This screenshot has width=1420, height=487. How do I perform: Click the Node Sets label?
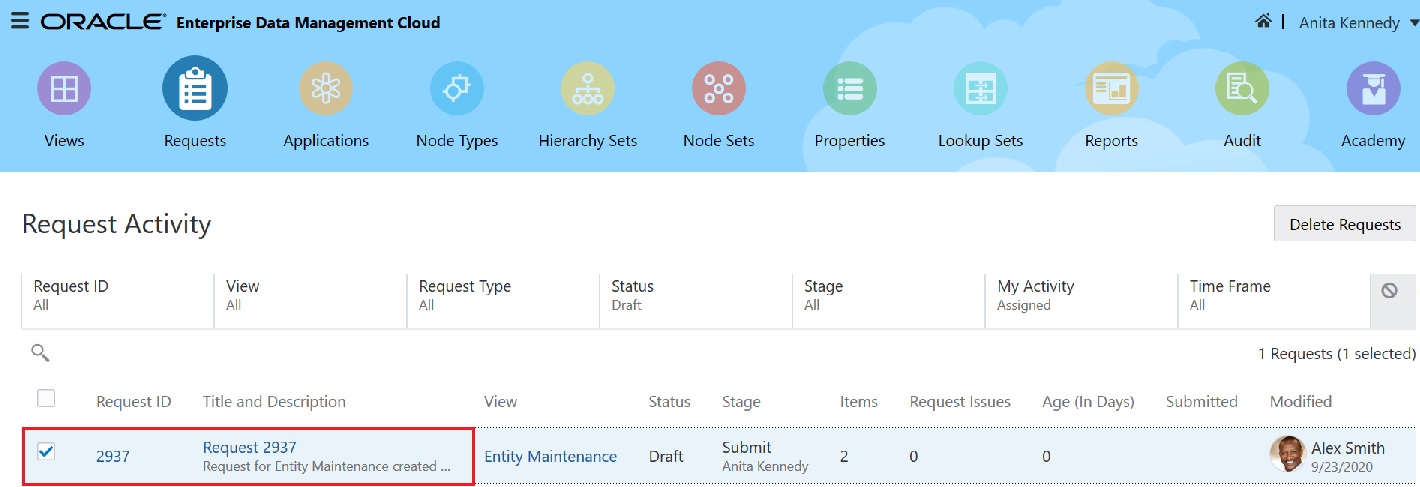coord(719,141)
